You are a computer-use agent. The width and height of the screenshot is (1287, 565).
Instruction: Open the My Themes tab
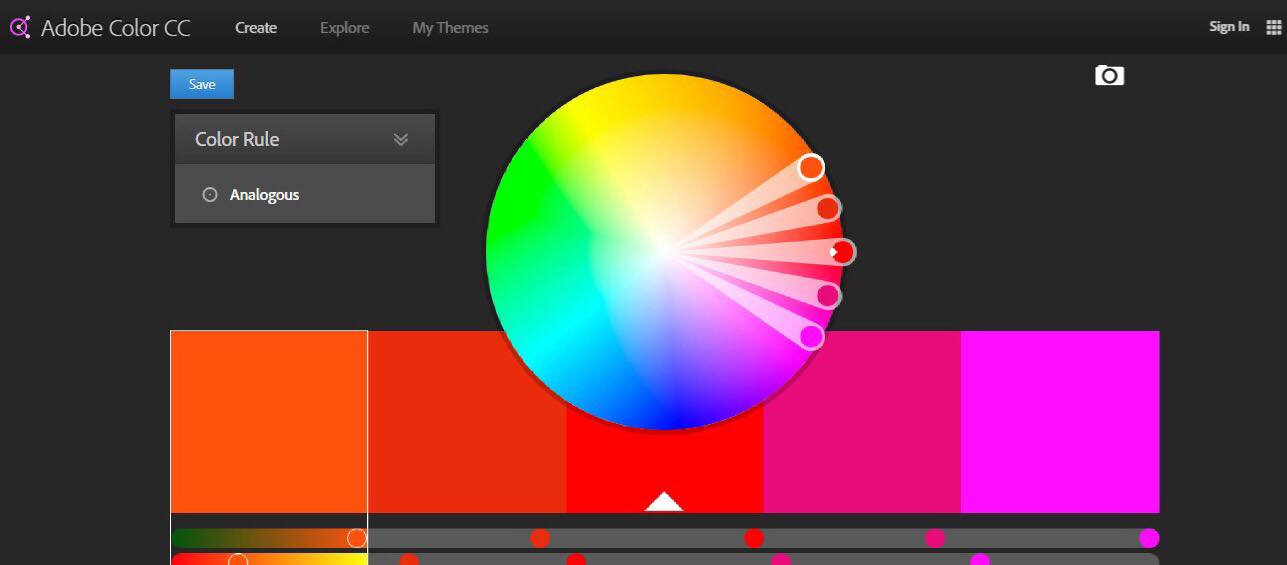click(450, 27)
